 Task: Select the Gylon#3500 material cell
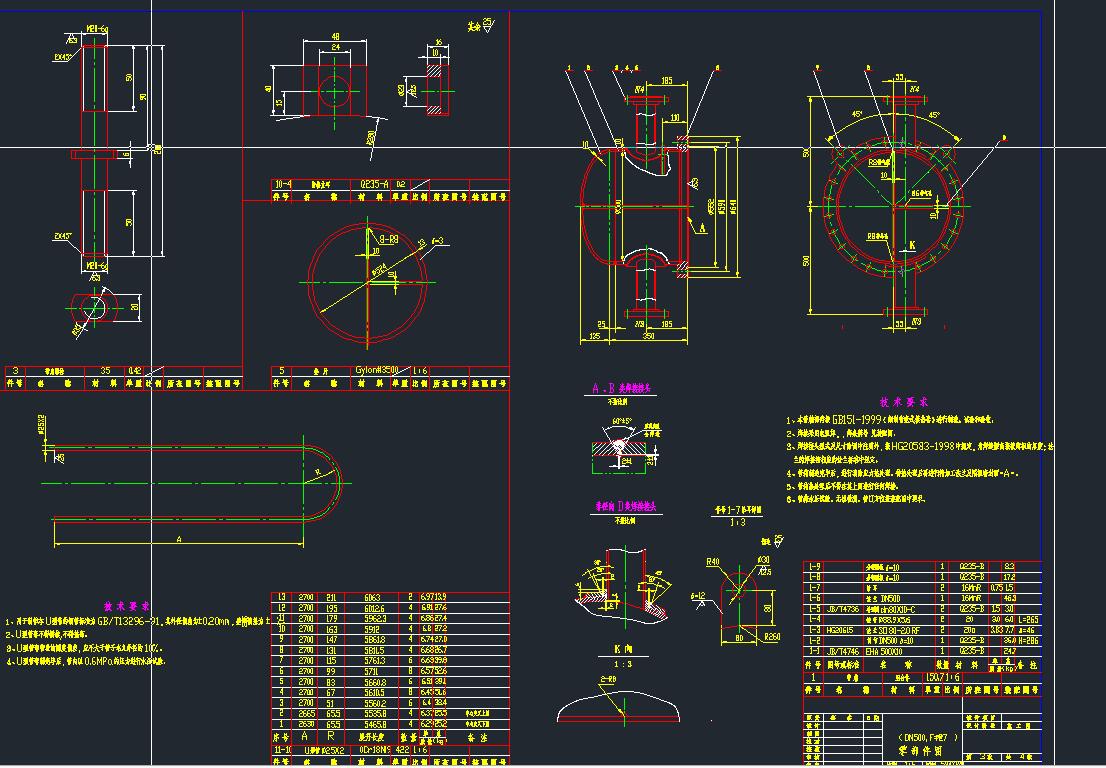coord(377,370)
